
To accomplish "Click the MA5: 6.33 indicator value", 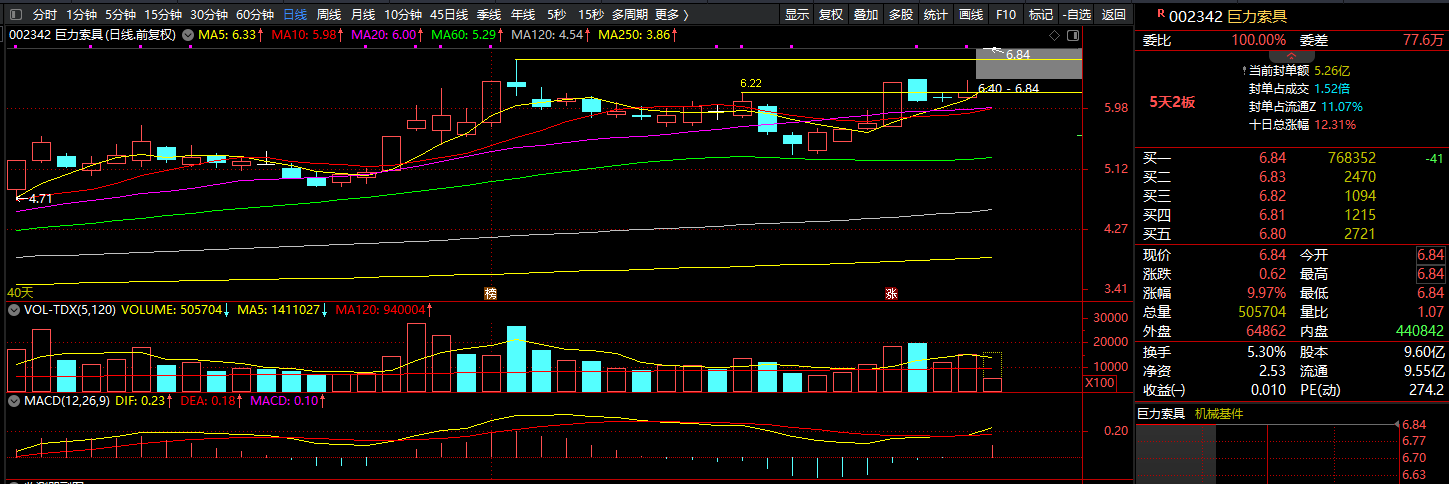I will click(x=231, y=35).
